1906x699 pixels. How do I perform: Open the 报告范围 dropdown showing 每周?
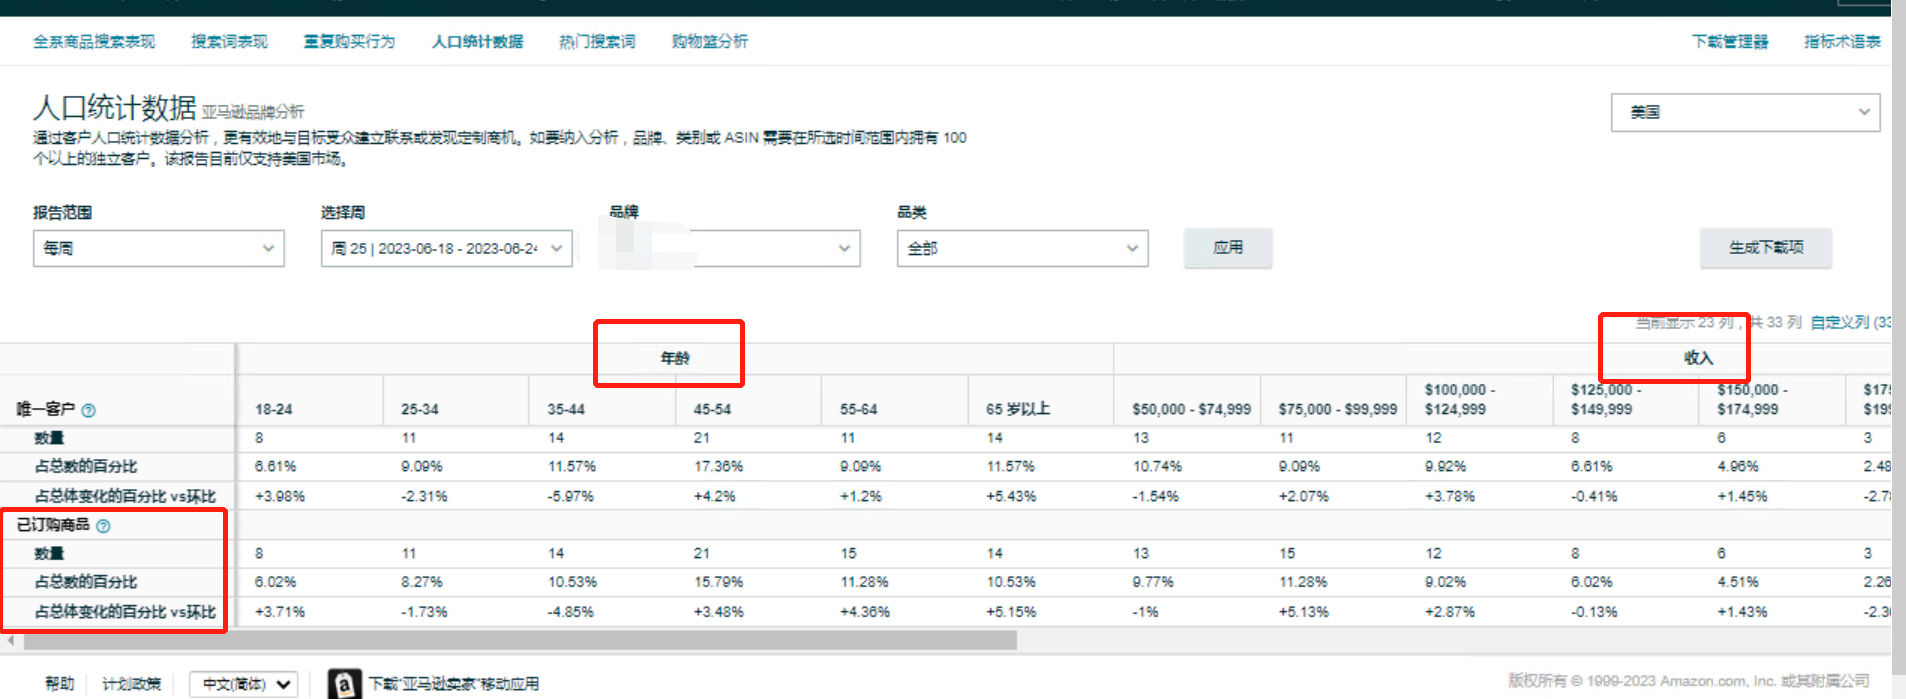[159, 248]
